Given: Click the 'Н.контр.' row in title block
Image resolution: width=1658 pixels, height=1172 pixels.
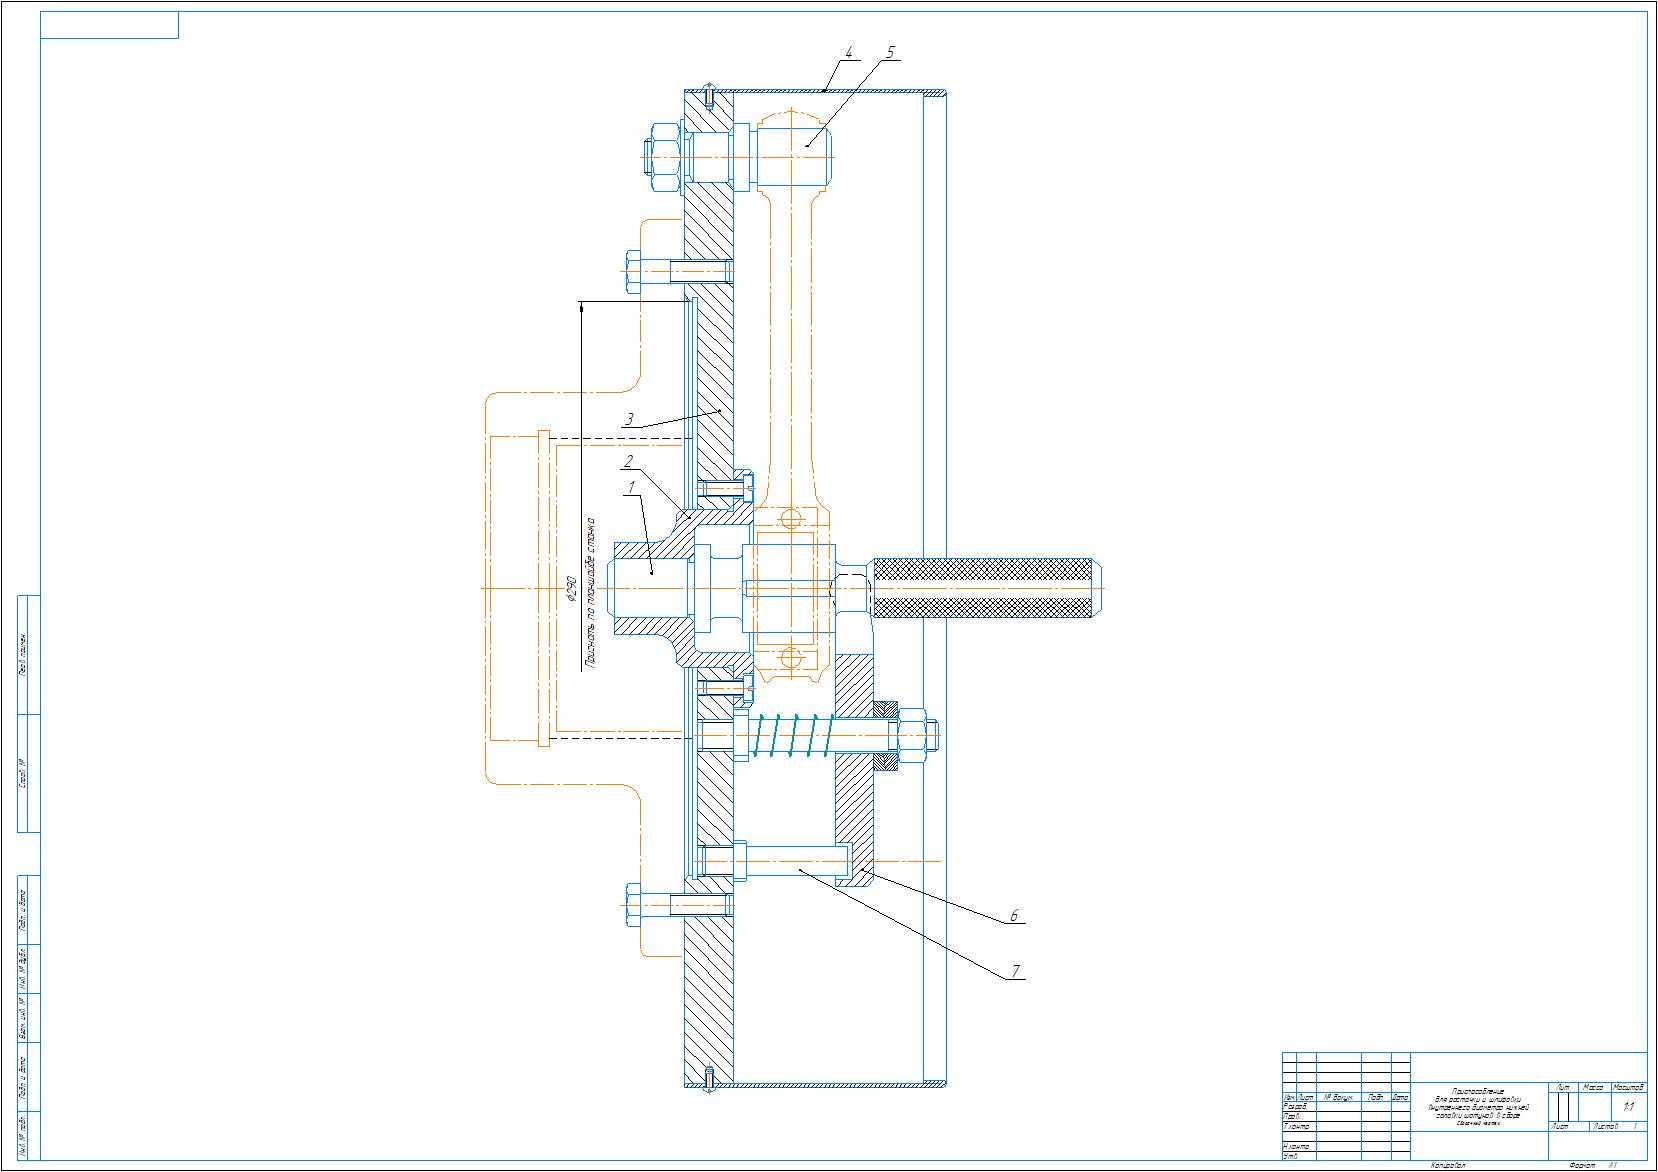Looking at the screenshot, I should pos(1298,1146).
